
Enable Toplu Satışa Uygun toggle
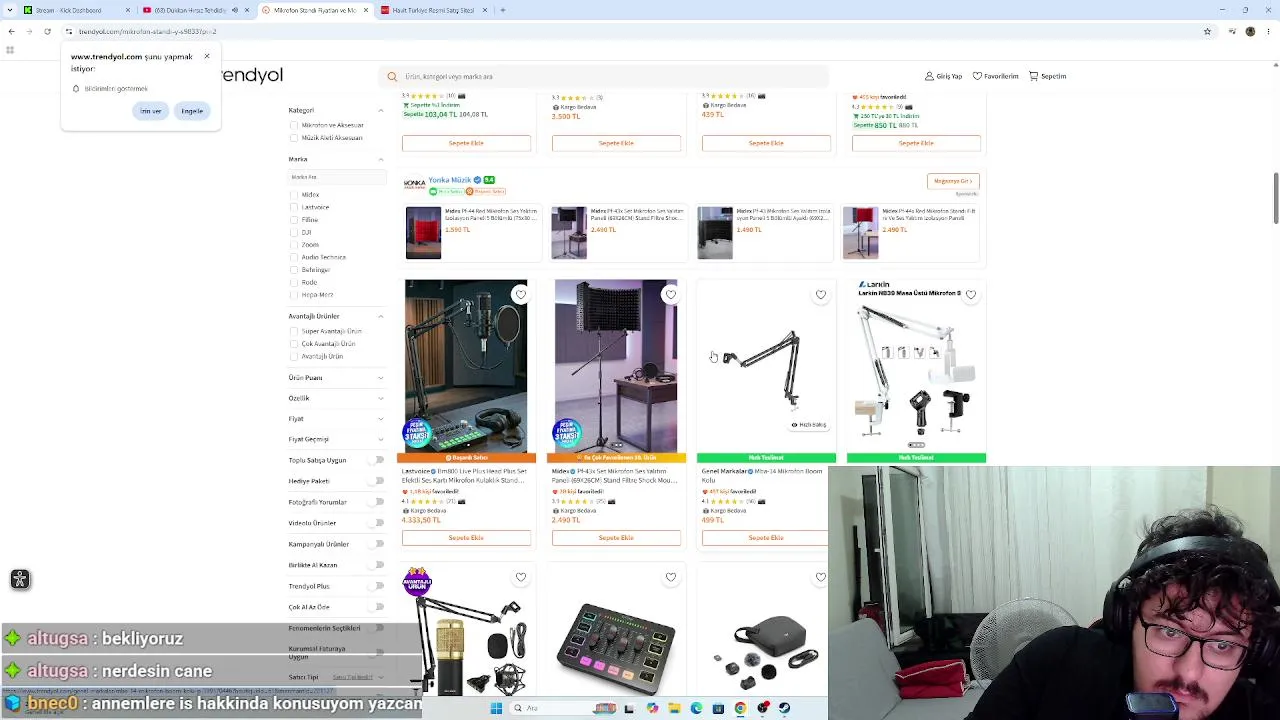coord(378,460)
